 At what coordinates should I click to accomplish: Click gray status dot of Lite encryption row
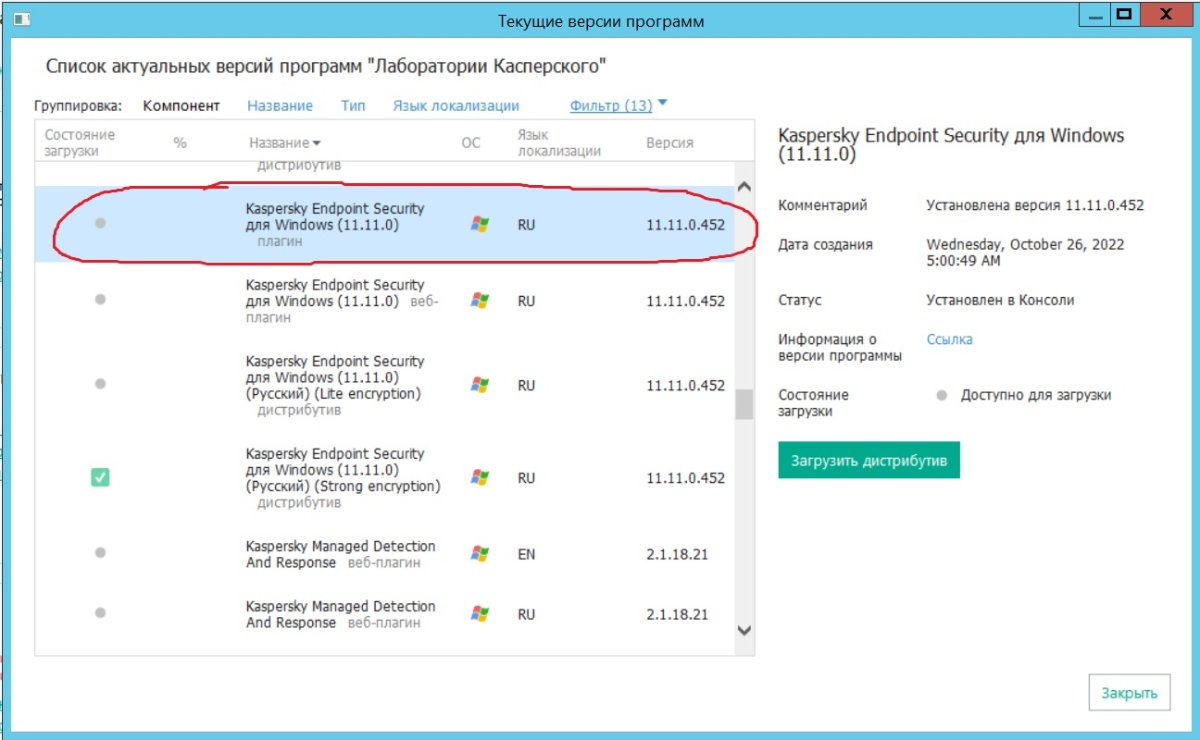[x=100, y=384]
